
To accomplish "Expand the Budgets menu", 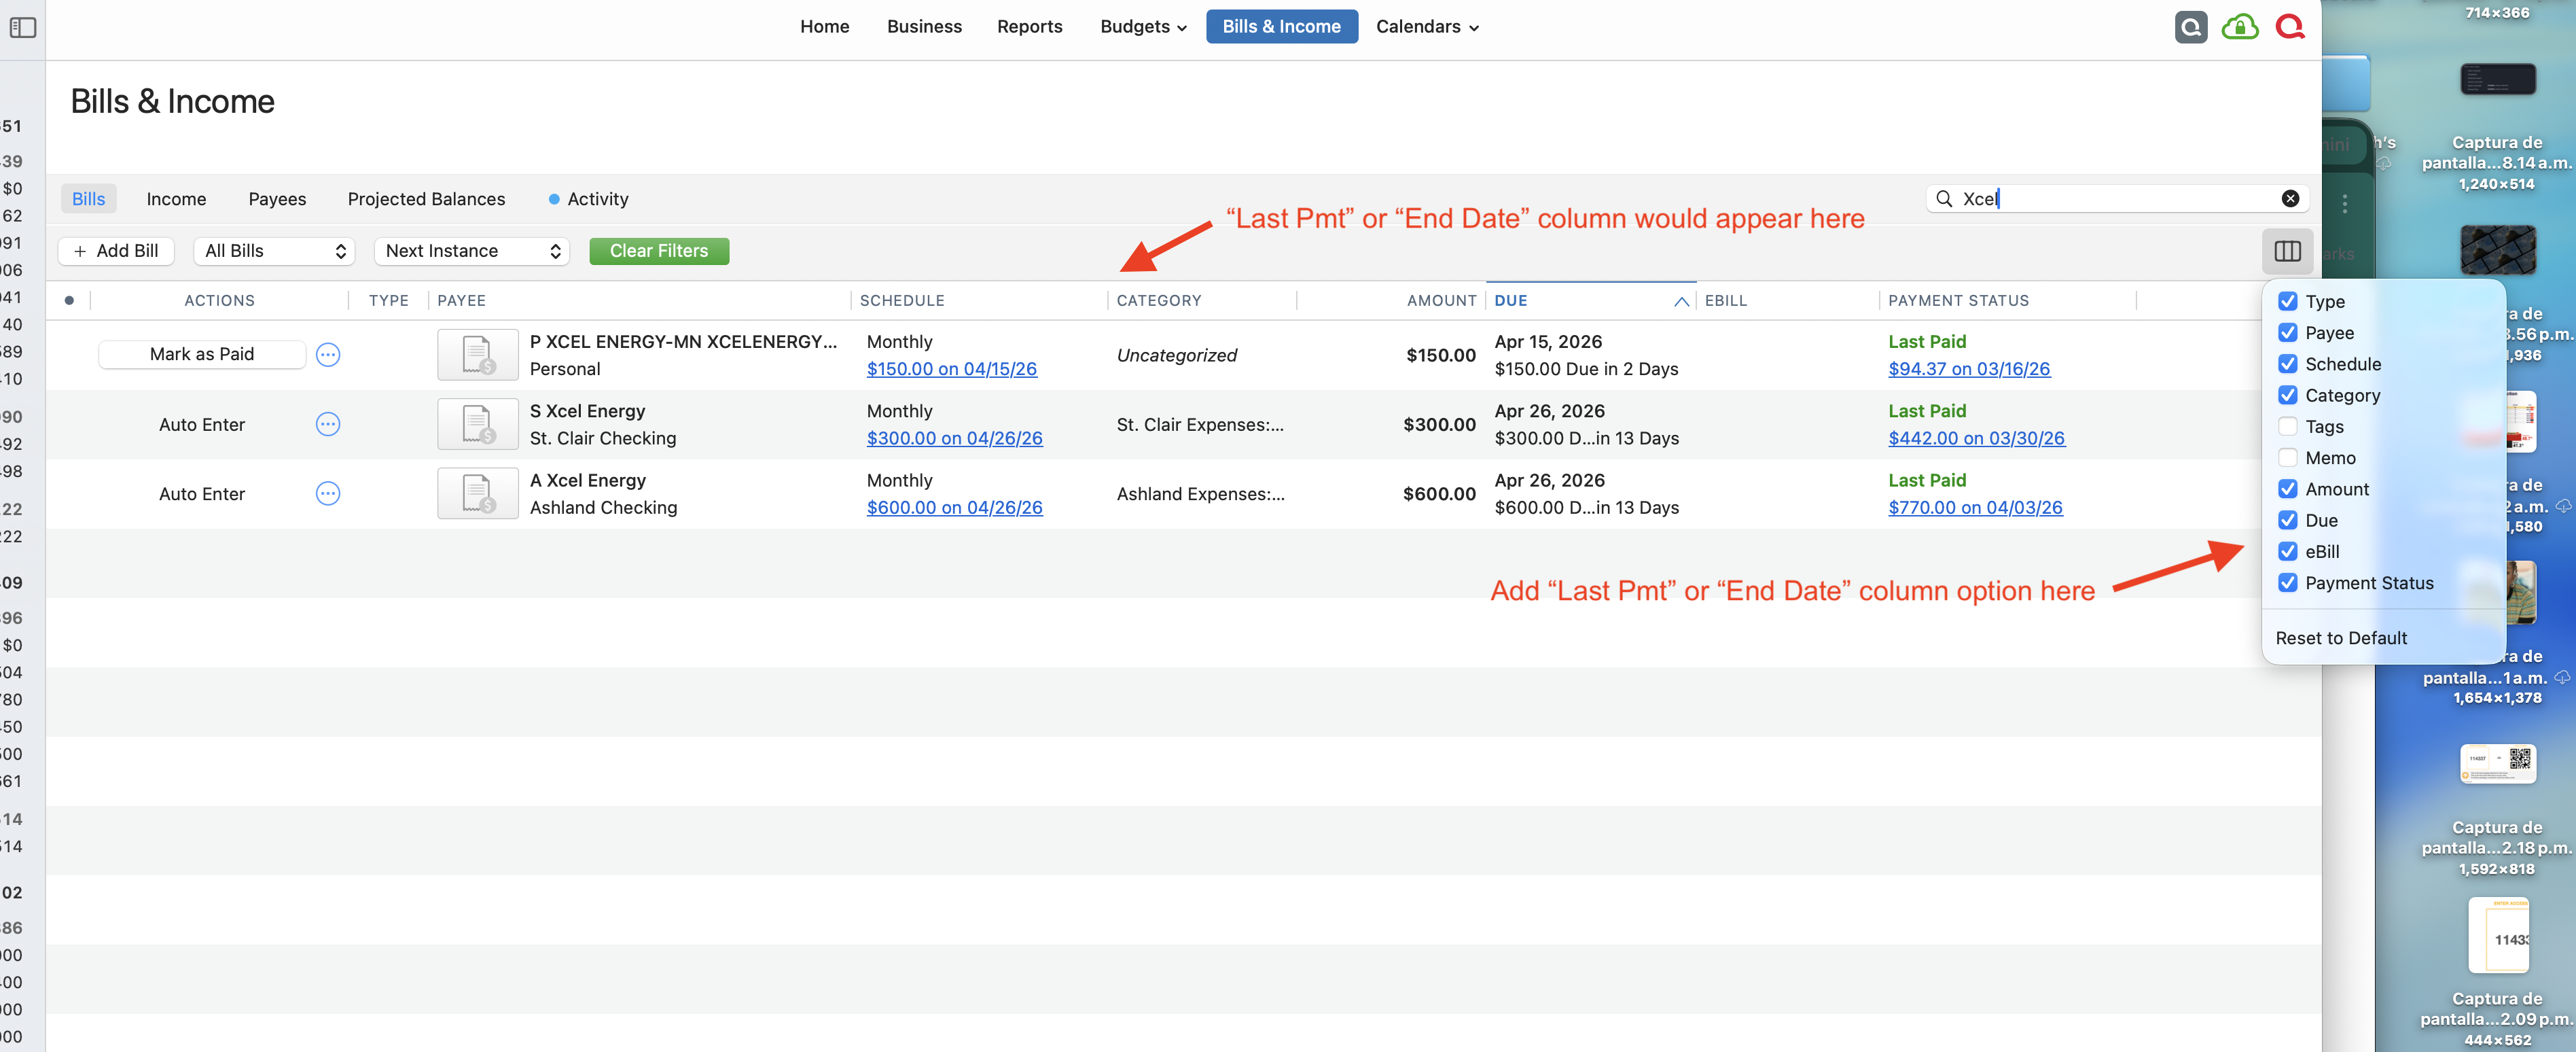I will click(1143, 27).
